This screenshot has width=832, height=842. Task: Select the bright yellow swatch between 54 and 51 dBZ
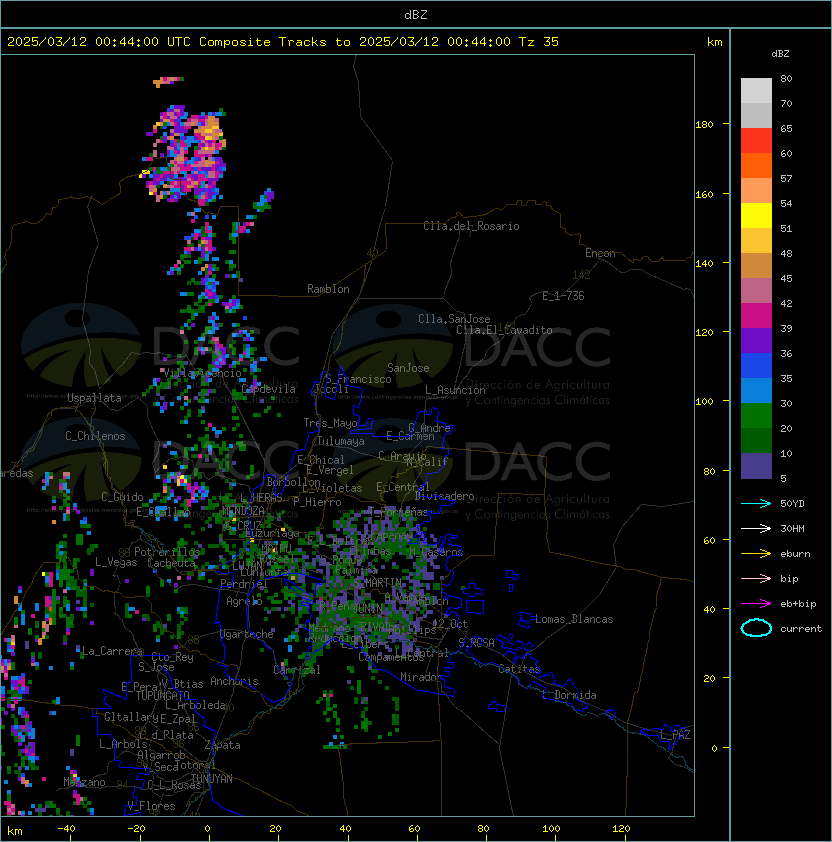point(756,215)
